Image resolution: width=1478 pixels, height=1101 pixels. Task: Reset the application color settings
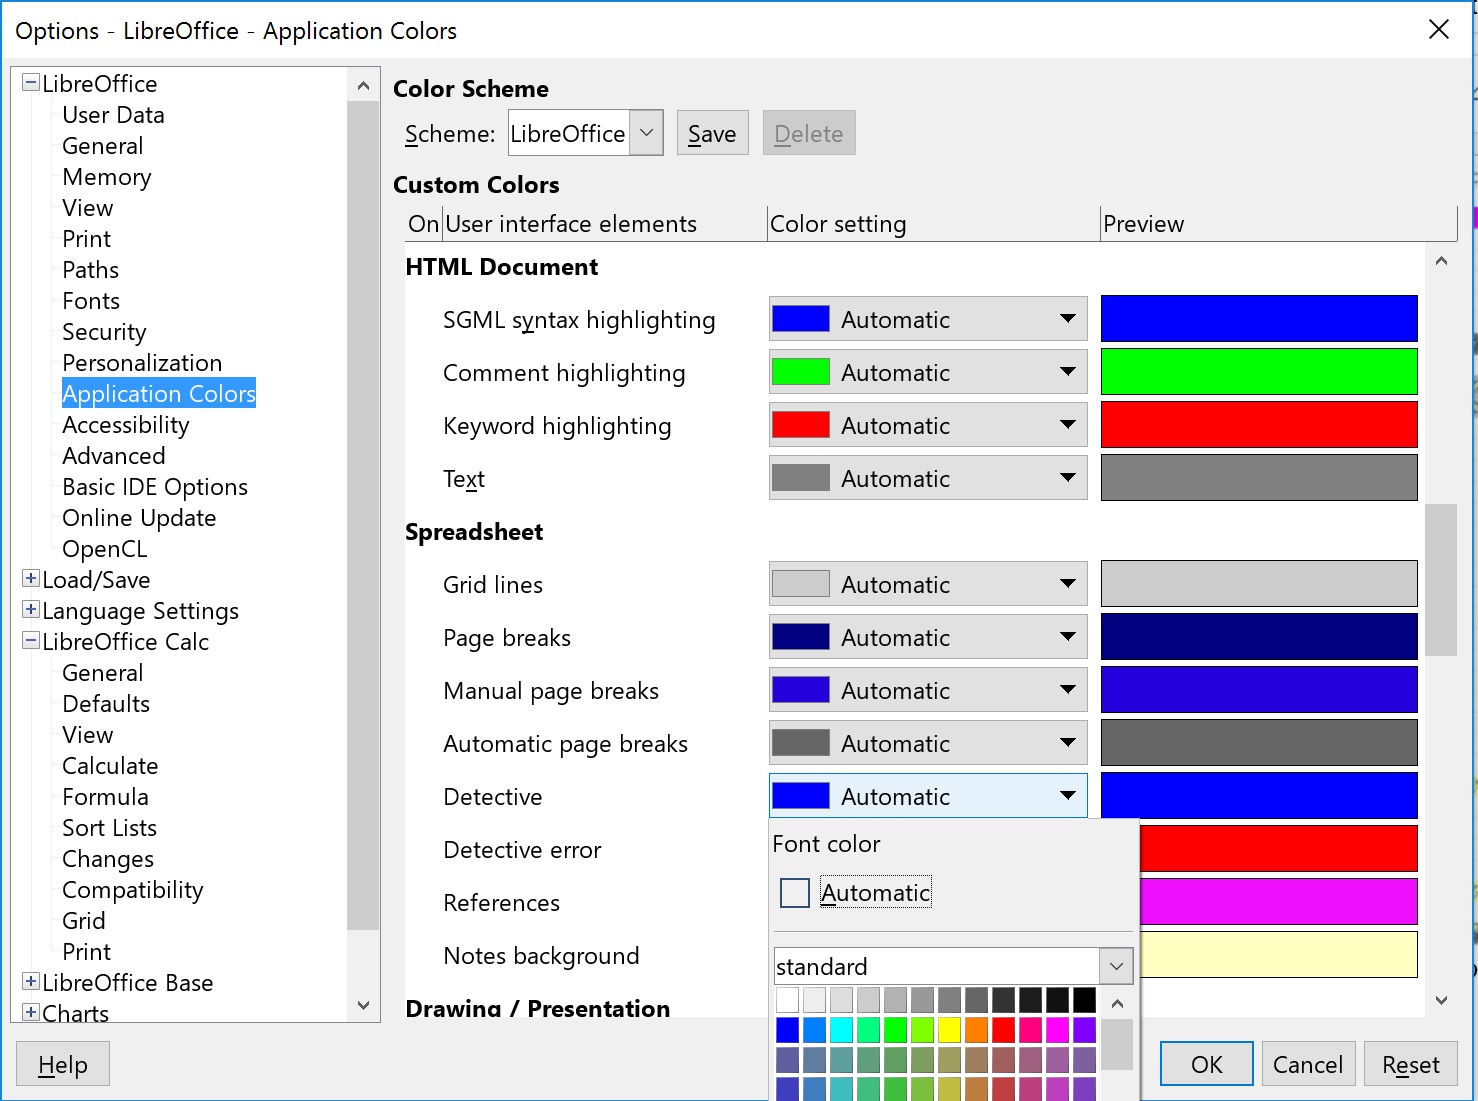(1411, 1063)
